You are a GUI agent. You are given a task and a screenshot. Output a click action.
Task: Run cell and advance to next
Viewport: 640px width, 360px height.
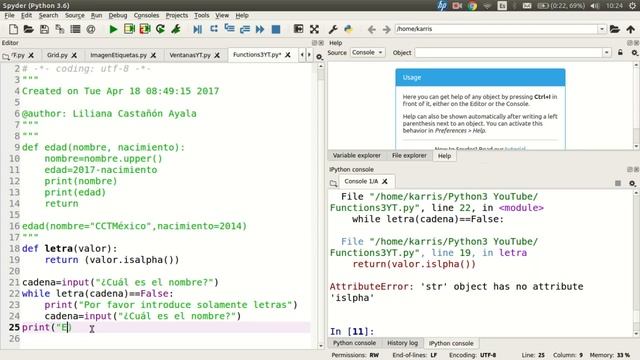[x=145, y=29]
